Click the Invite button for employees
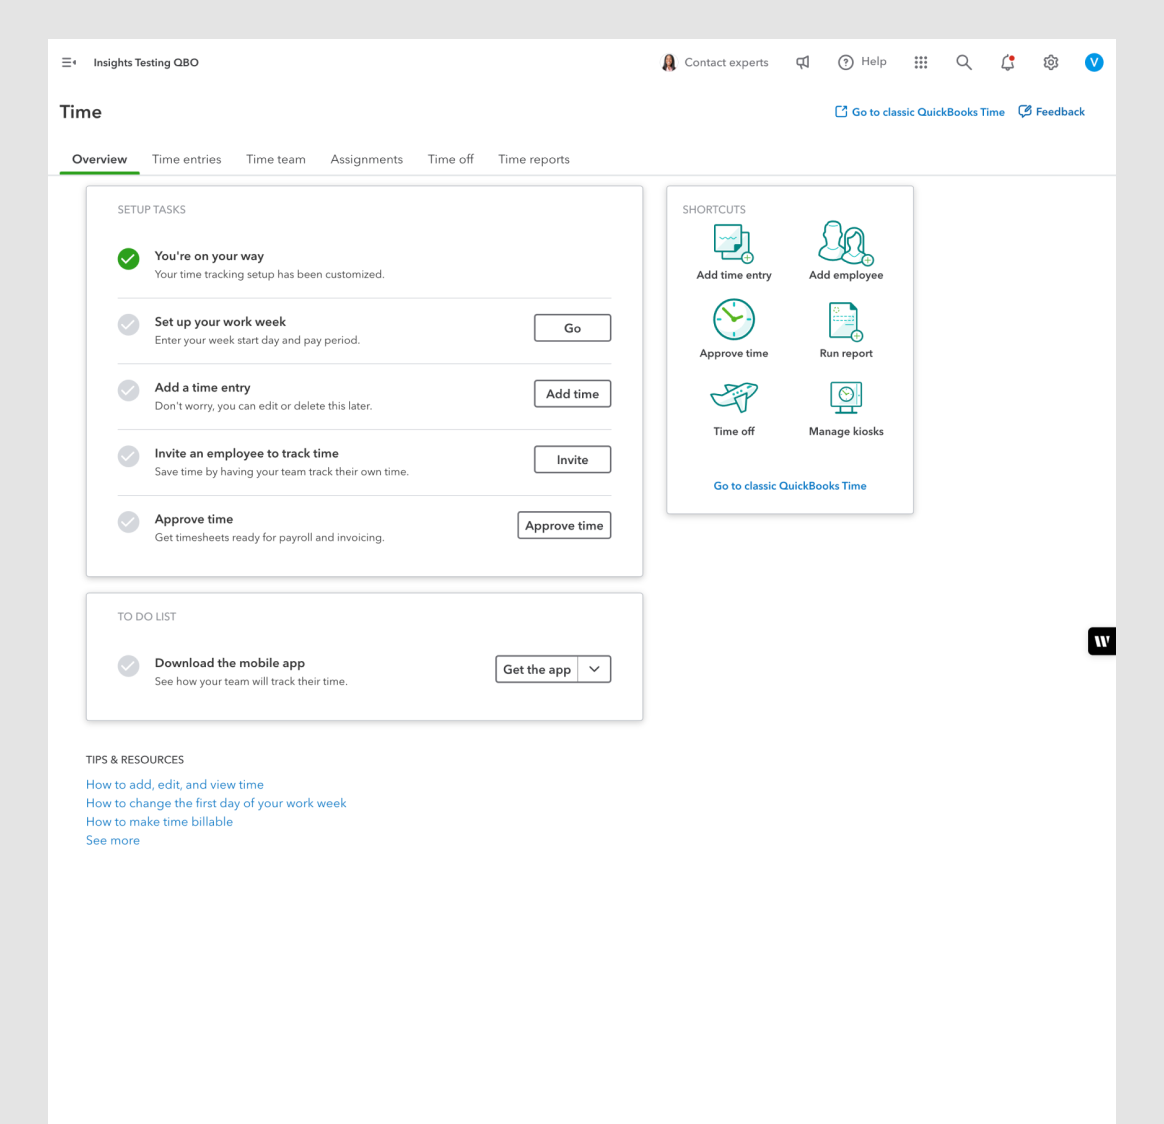Image resolution: width=1164 pixels, height=1124 pixels. point(572,459)
